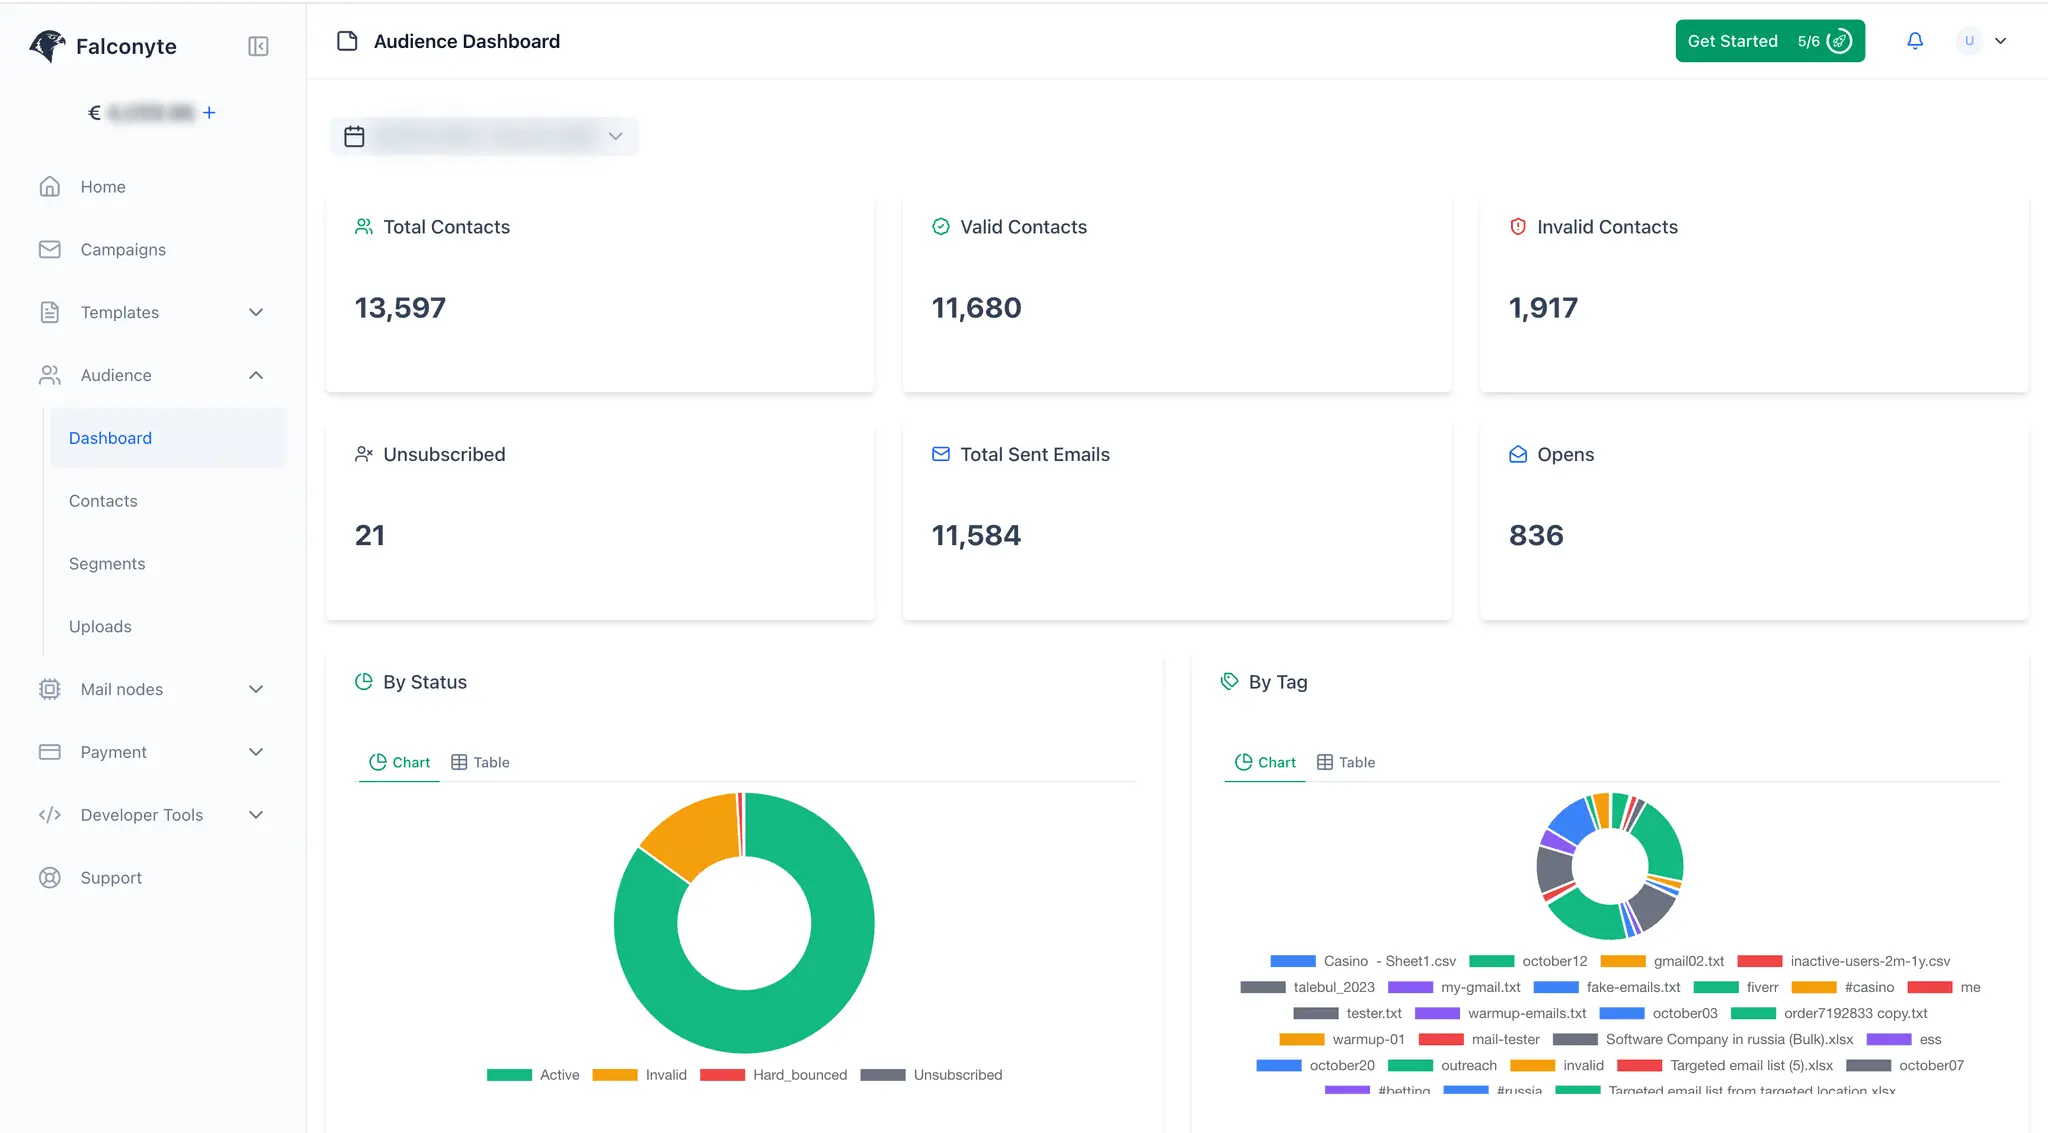Viewport: 2048px width, 1133px height.
Task: Toggle talebul_2023 tag legend entry
Action: 1307,987
